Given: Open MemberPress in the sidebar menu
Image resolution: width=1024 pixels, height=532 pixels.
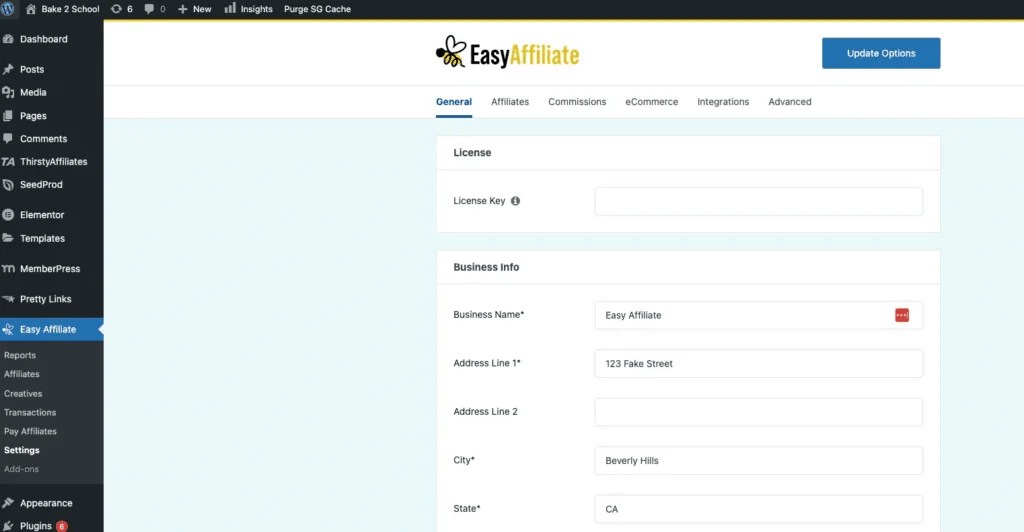Looking at the screenshot, I should pyautogui.click(x=50, y=269).
